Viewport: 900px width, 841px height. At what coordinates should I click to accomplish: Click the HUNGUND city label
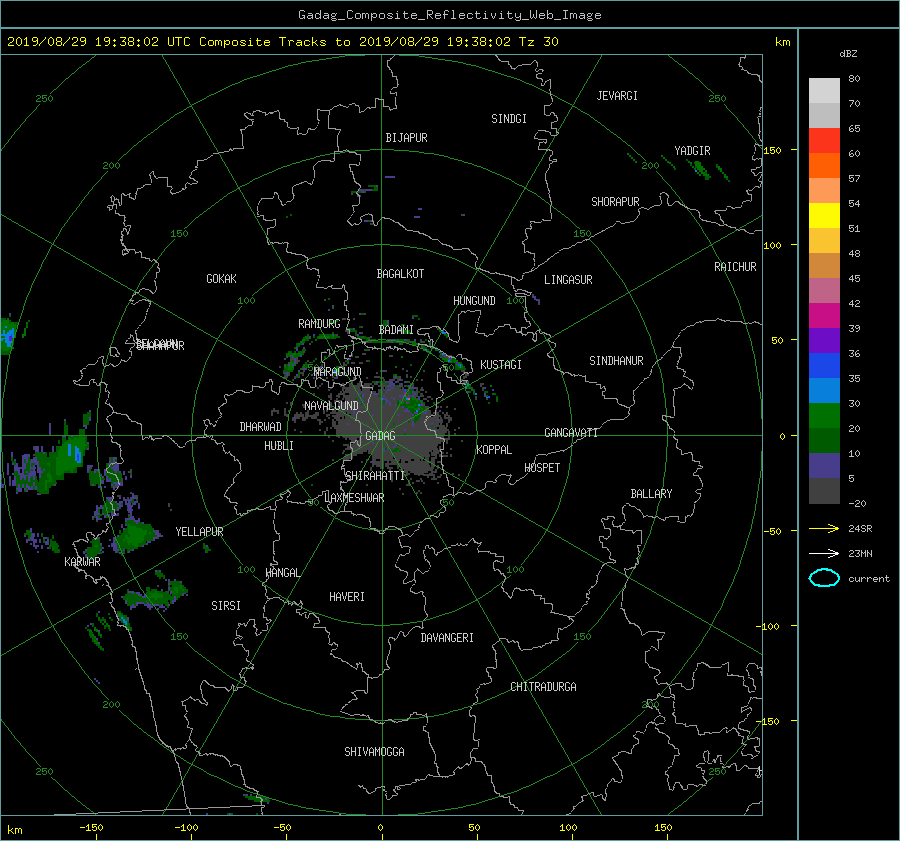tap(474, 301)
